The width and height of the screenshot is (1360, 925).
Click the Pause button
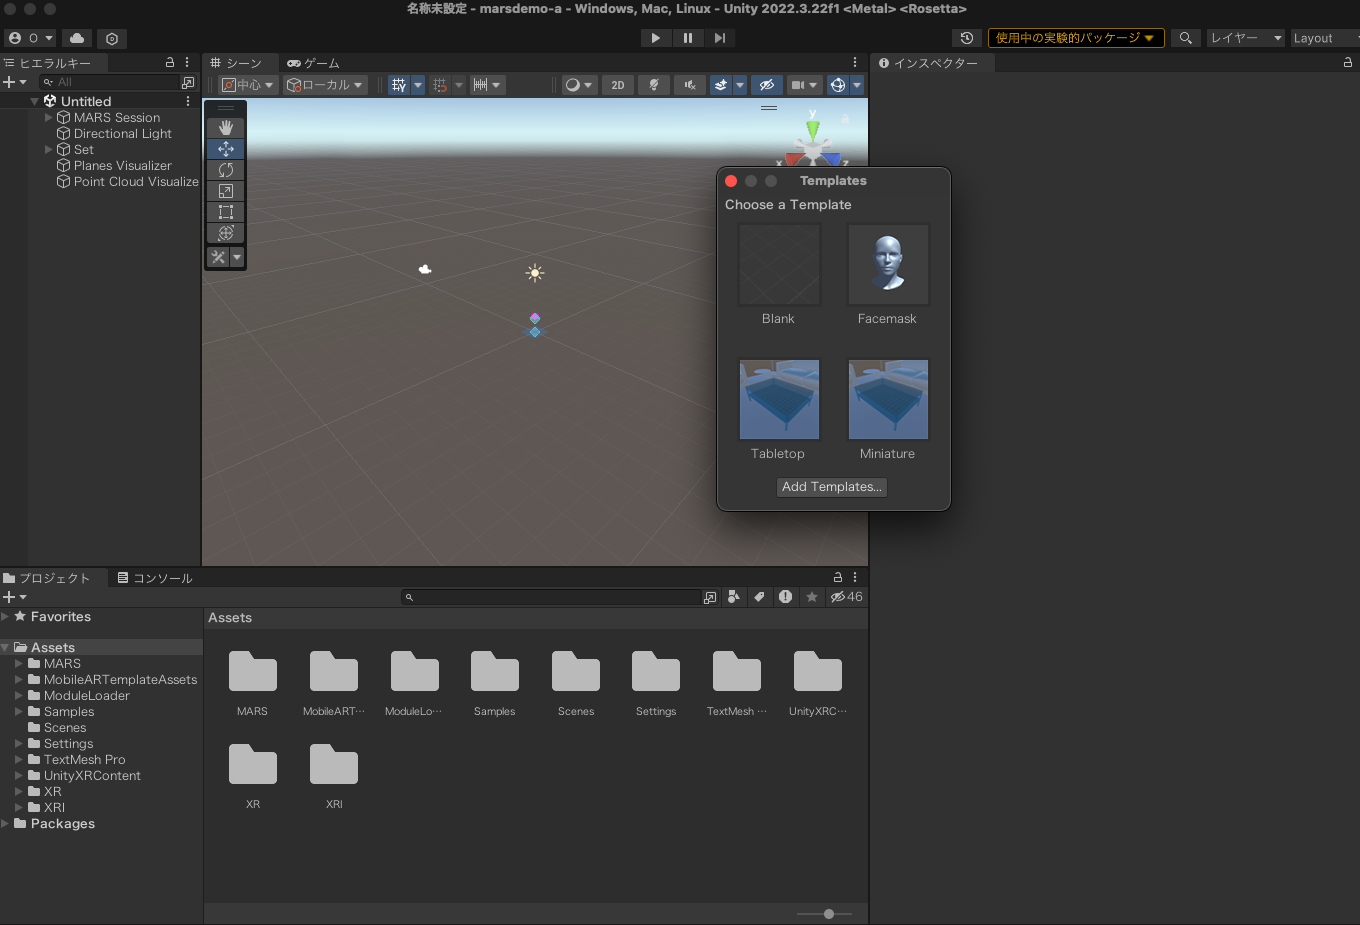[688, 38]
